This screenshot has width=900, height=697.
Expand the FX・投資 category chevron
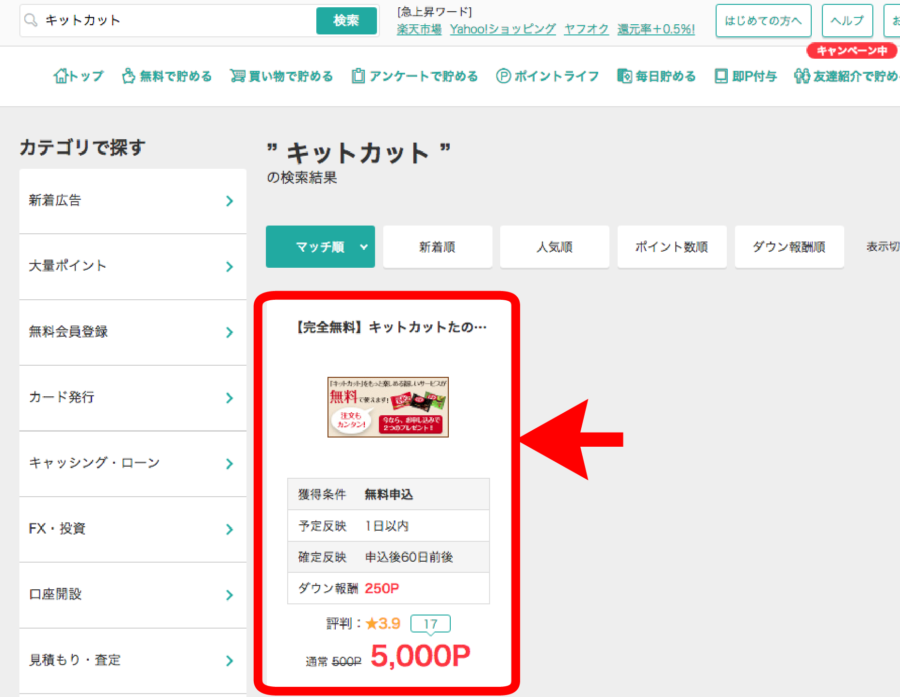pos(230,529)
